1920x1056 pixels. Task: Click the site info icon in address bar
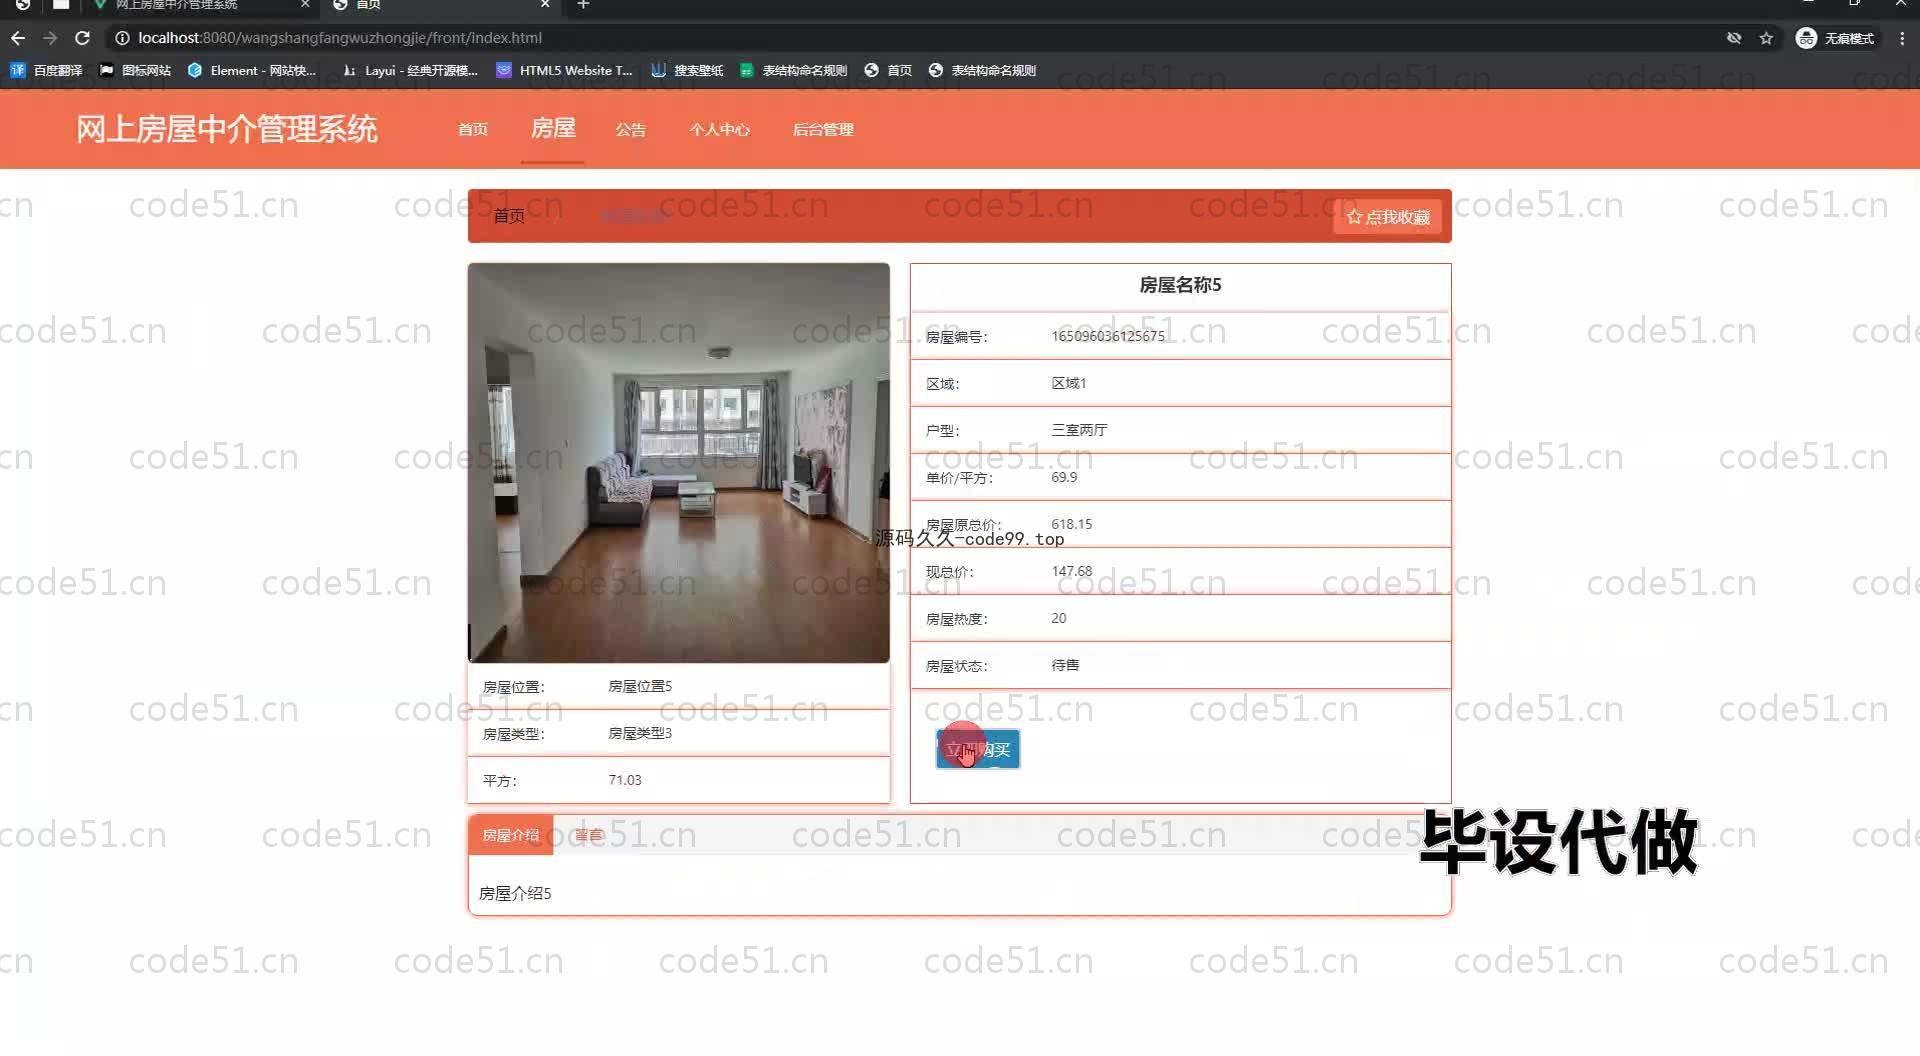(122, 38)
